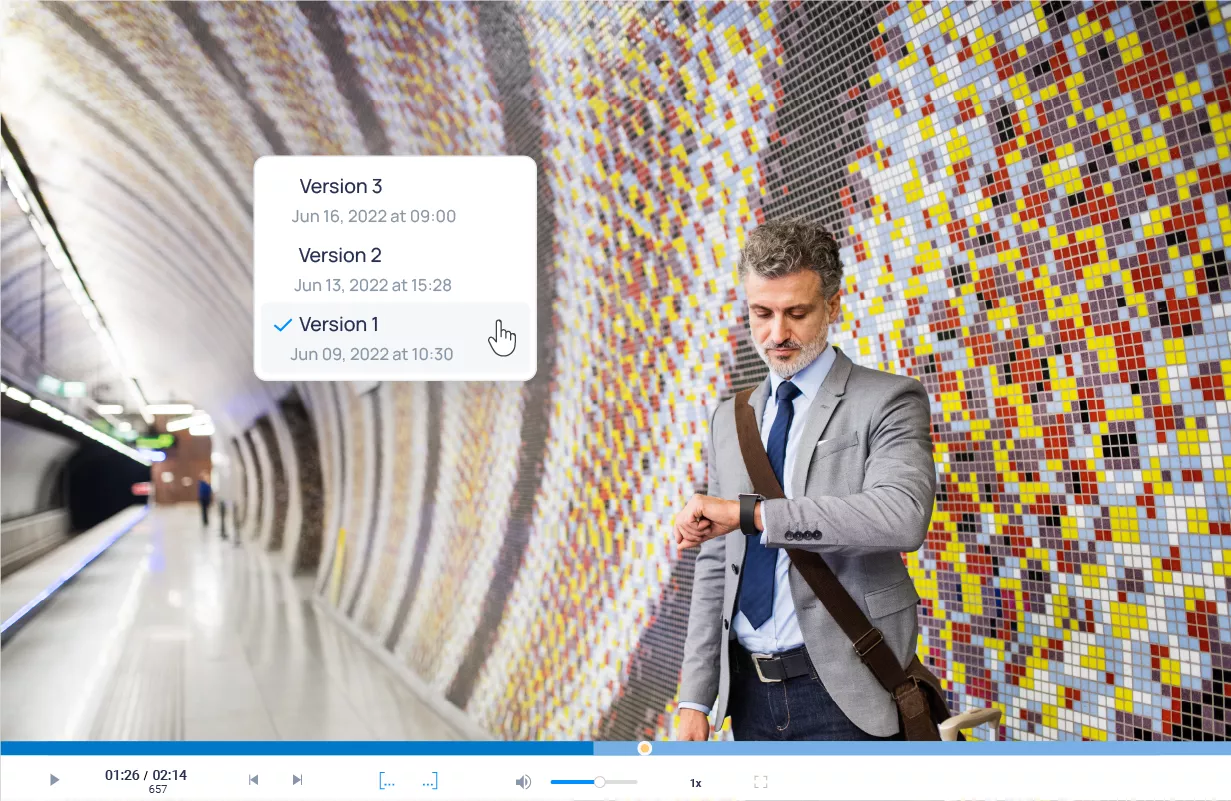
Task: Set the loop out-point bracket
Action: [429, 781]
